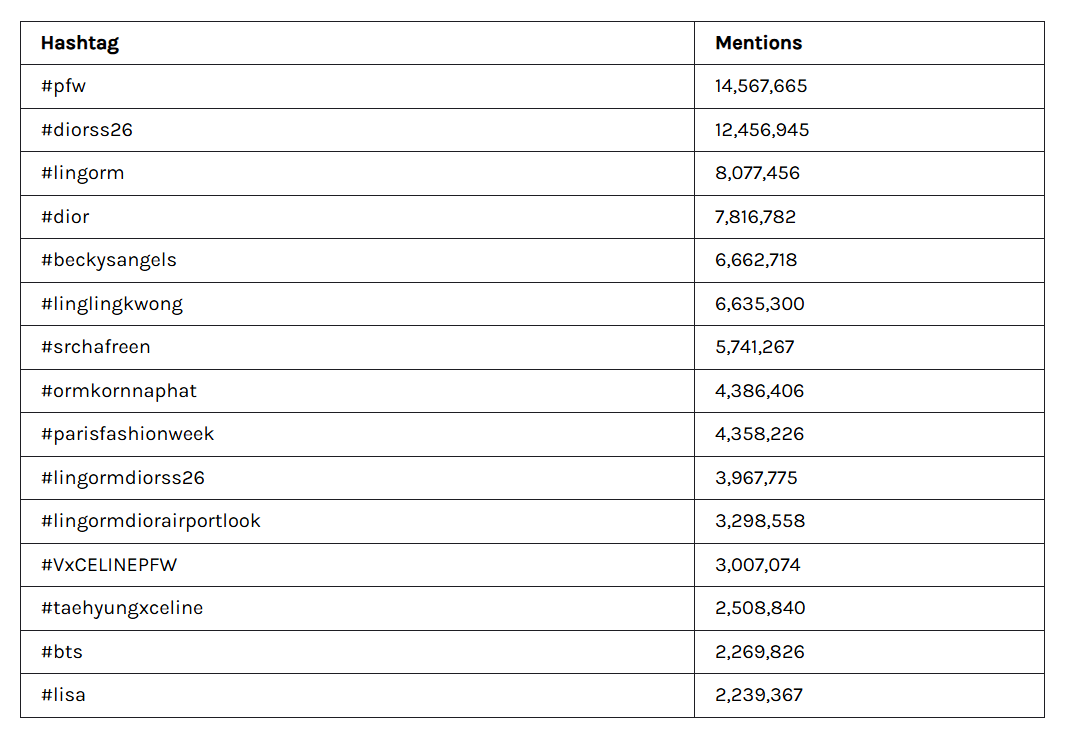
Task: Select the #taehyungxceline cell
Action: click(x=122, y=608)
